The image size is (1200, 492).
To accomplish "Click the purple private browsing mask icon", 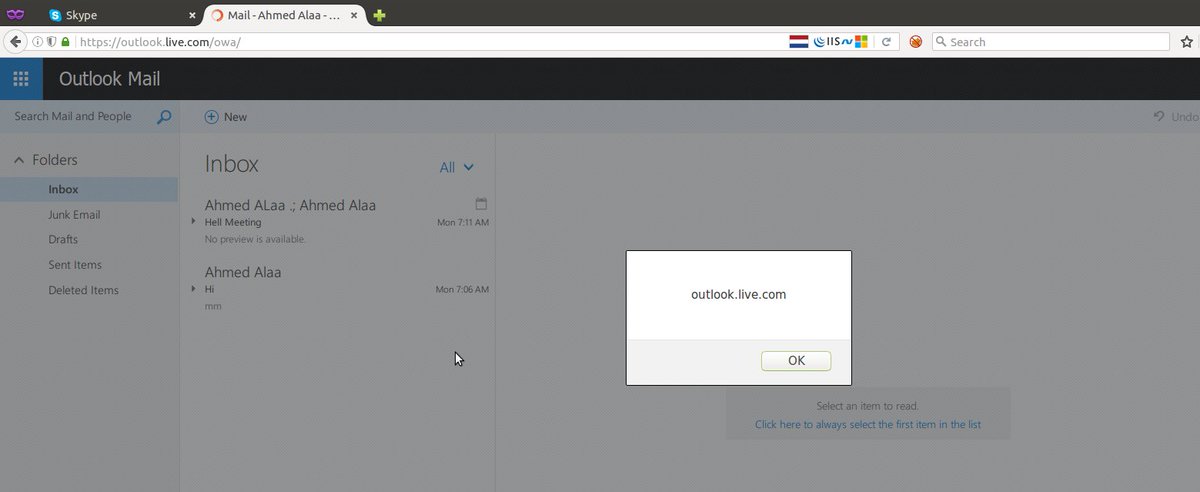I will [15, 15].
